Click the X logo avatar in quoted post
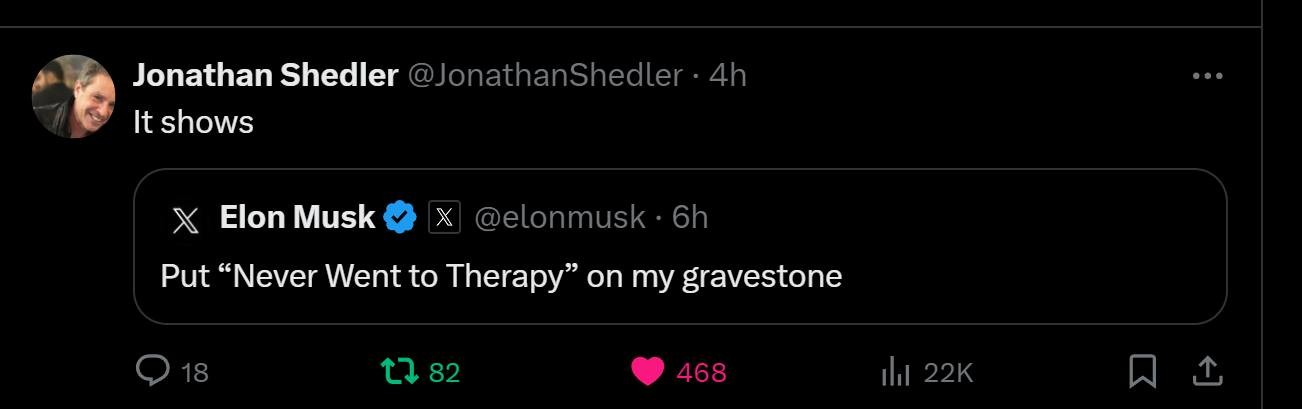 [185, 219]
